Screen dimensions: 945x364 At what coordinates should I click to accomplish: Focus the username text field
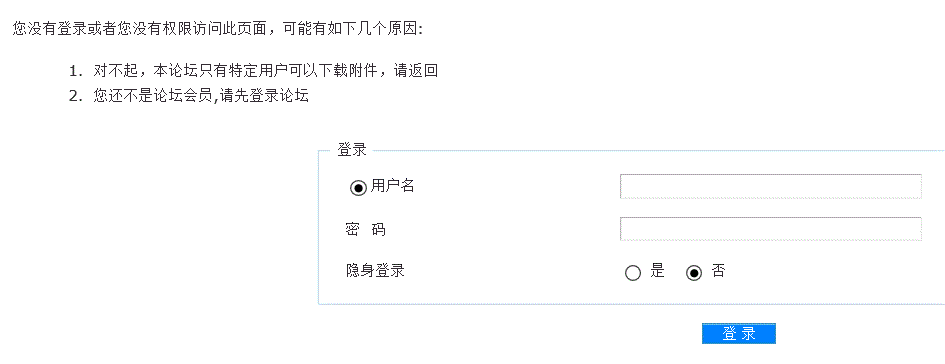[x=771, y=186]
